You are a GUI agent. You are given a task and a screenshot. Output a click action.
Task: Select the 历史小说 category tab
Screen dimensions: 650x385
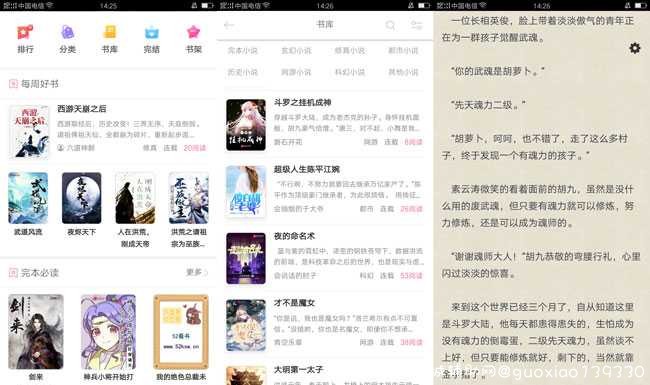(243, 72)
